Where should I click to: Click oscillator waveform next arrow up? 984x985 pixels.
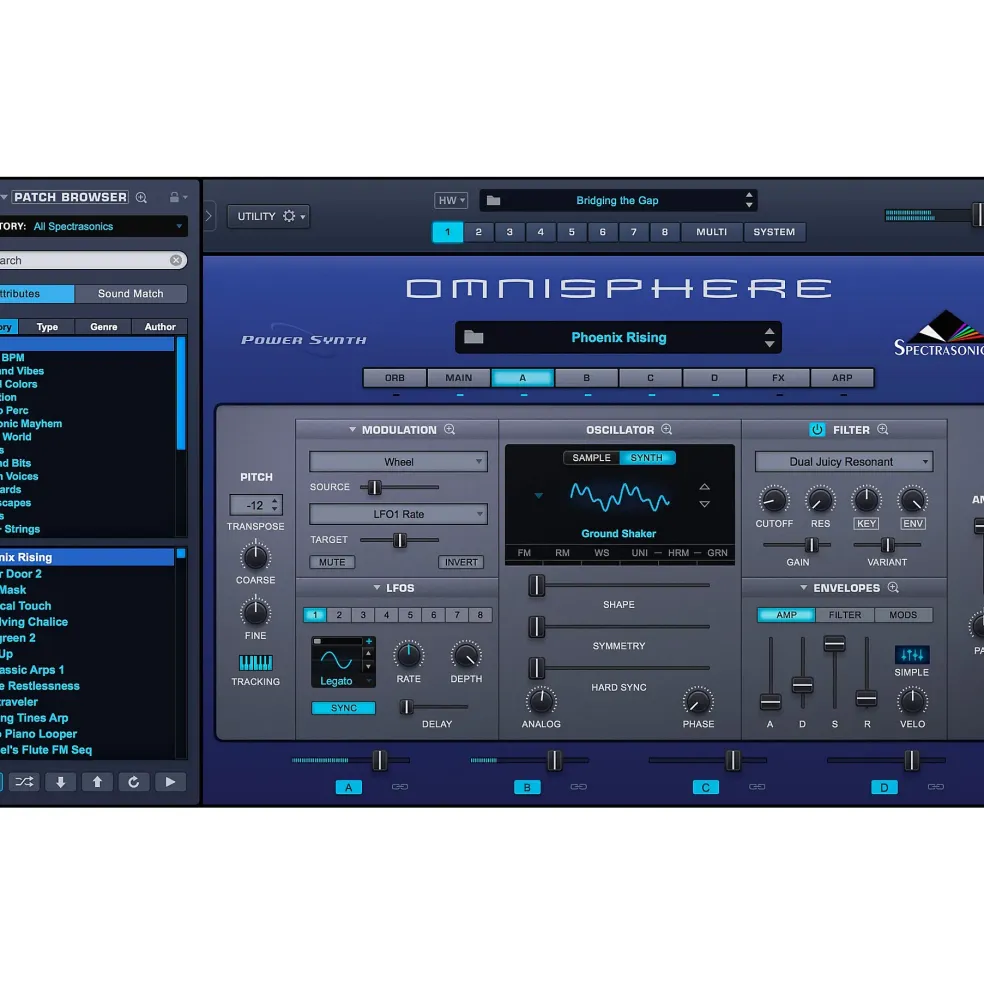pyautogui.click(x=704, y=487)
